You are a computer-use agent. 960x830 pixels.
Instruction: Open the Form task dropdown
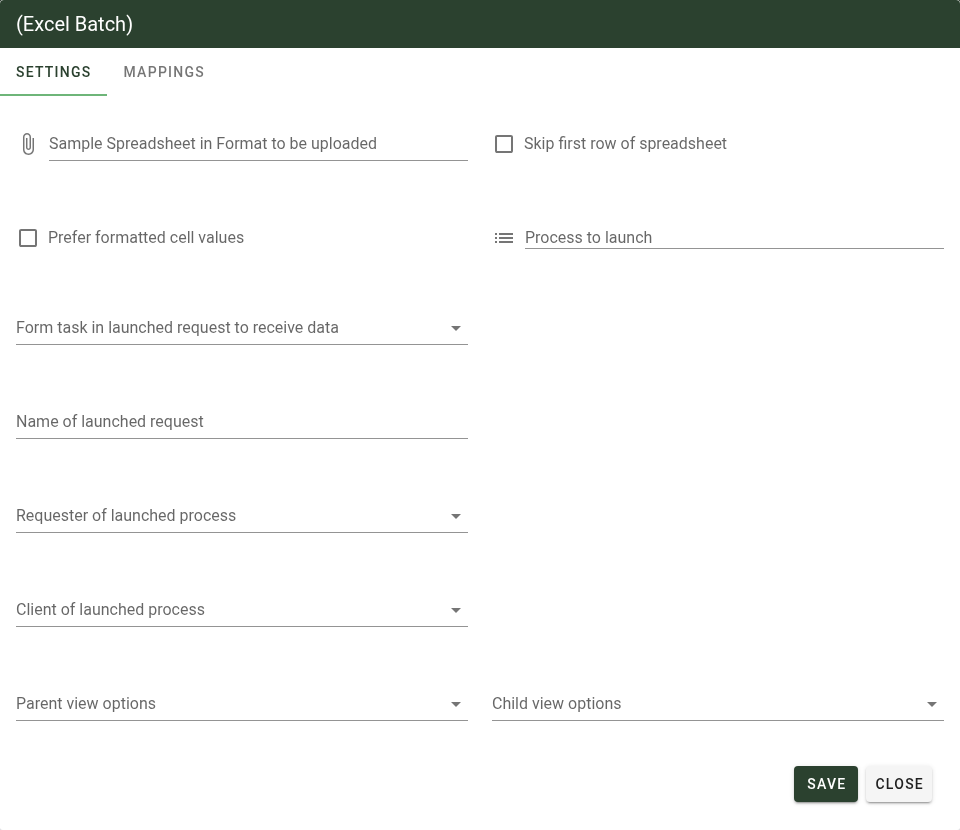[456, 328]
